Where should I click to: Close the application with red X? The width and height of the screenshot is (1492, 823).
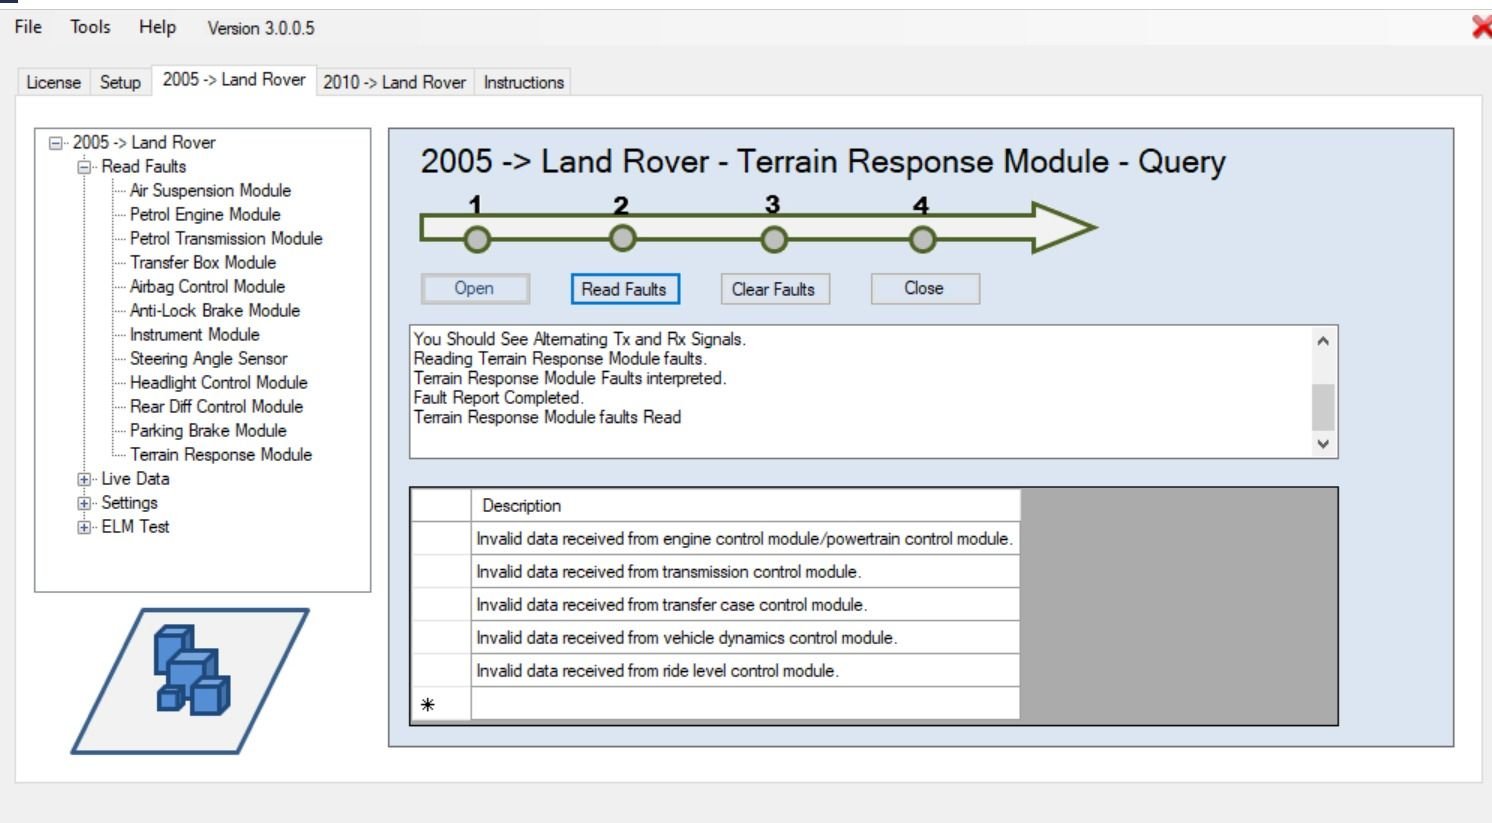(1481, 27)
